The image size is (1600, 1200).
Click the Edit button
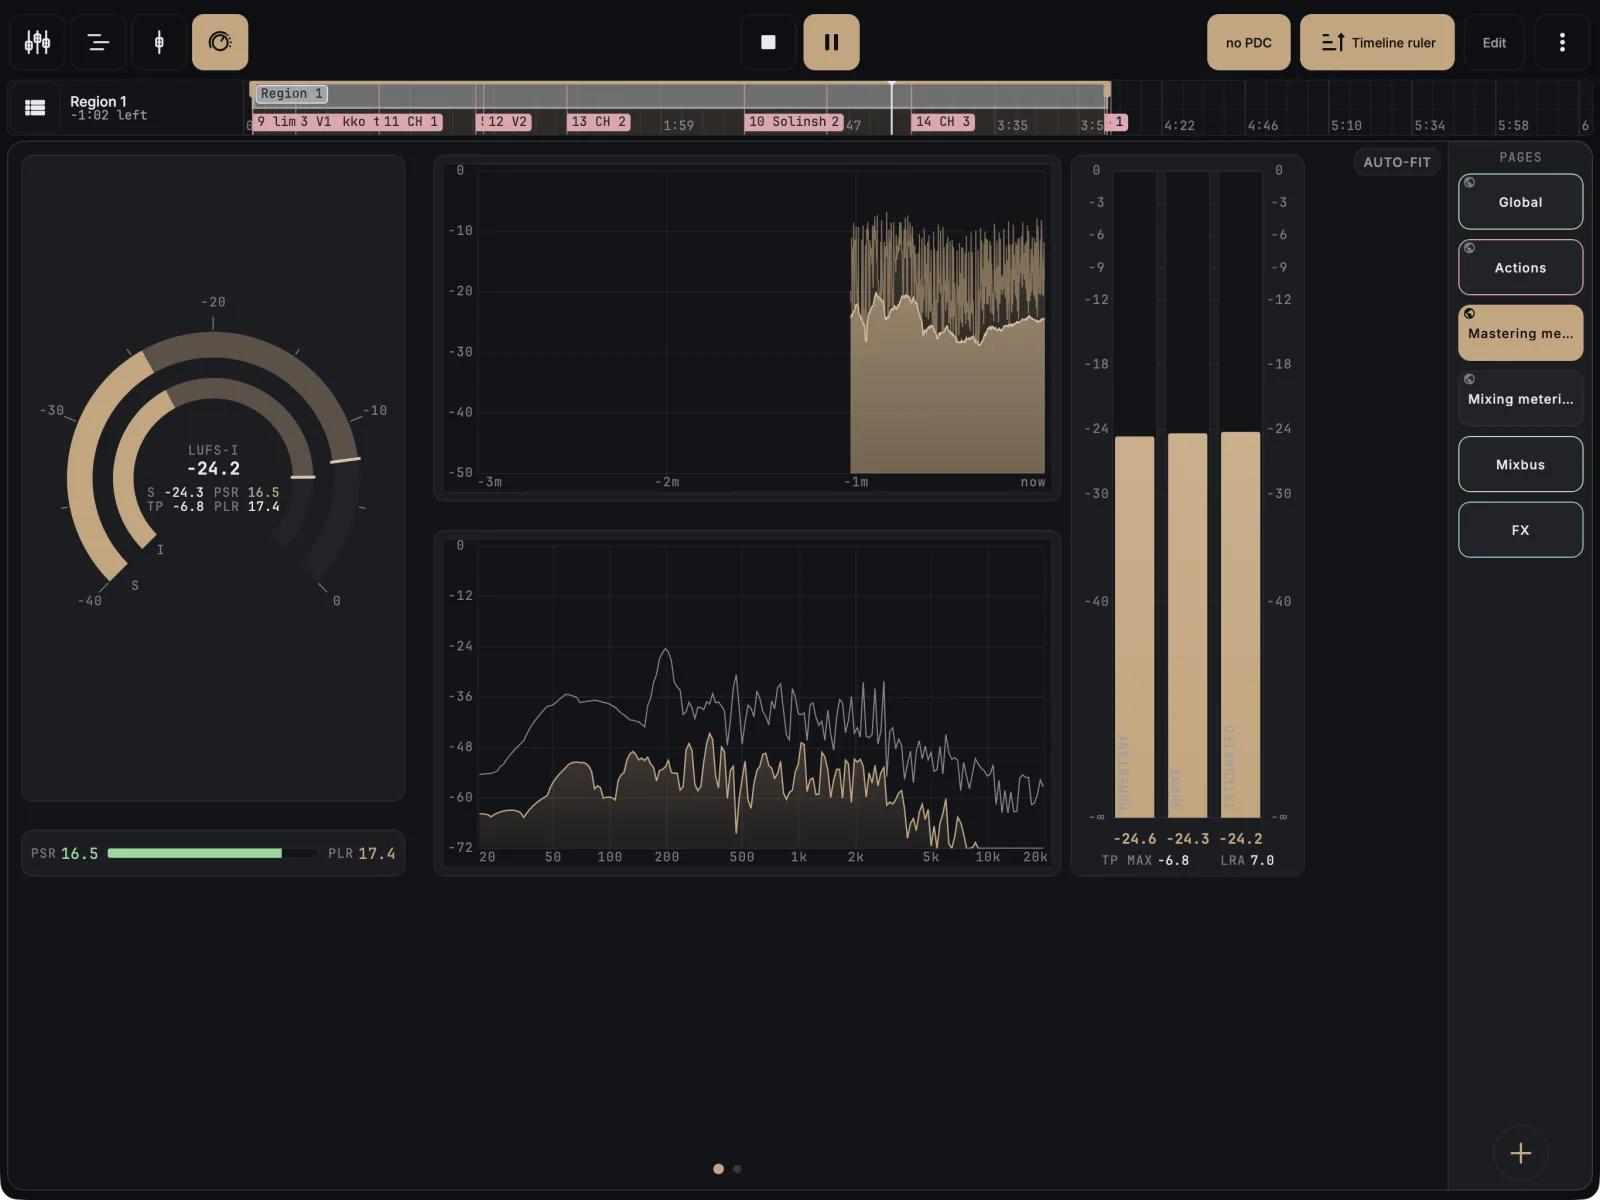pyautogui.click(x=1494, y=42)
